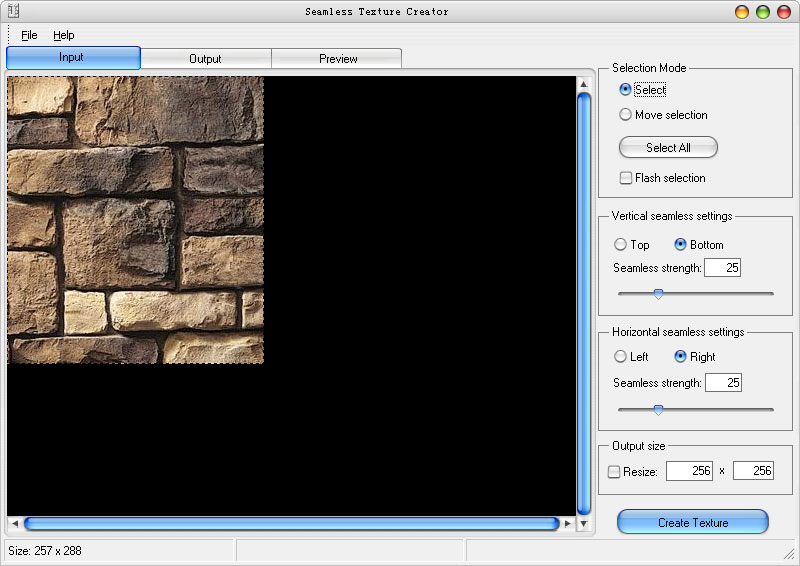Choose the Move selection radio option
Viewport: 800px width, 566px height.
point(626,115)
